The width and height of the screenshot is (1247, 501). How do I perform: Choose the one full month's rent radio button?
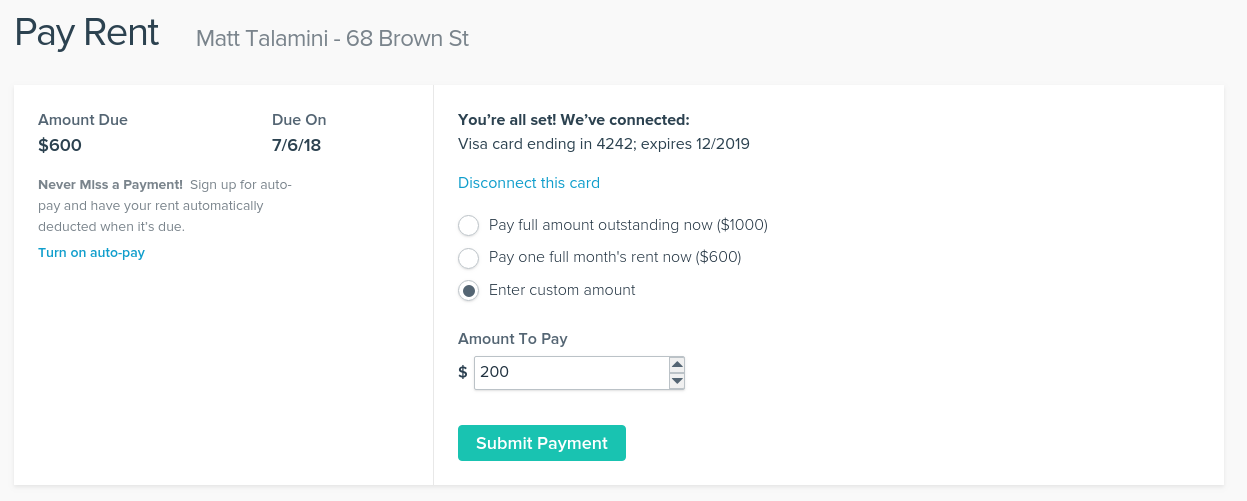tap(468, 258)
